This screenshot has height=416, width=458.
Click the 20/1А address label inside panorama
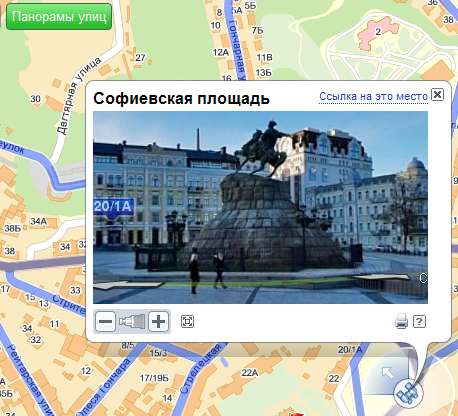click(114, 207)
